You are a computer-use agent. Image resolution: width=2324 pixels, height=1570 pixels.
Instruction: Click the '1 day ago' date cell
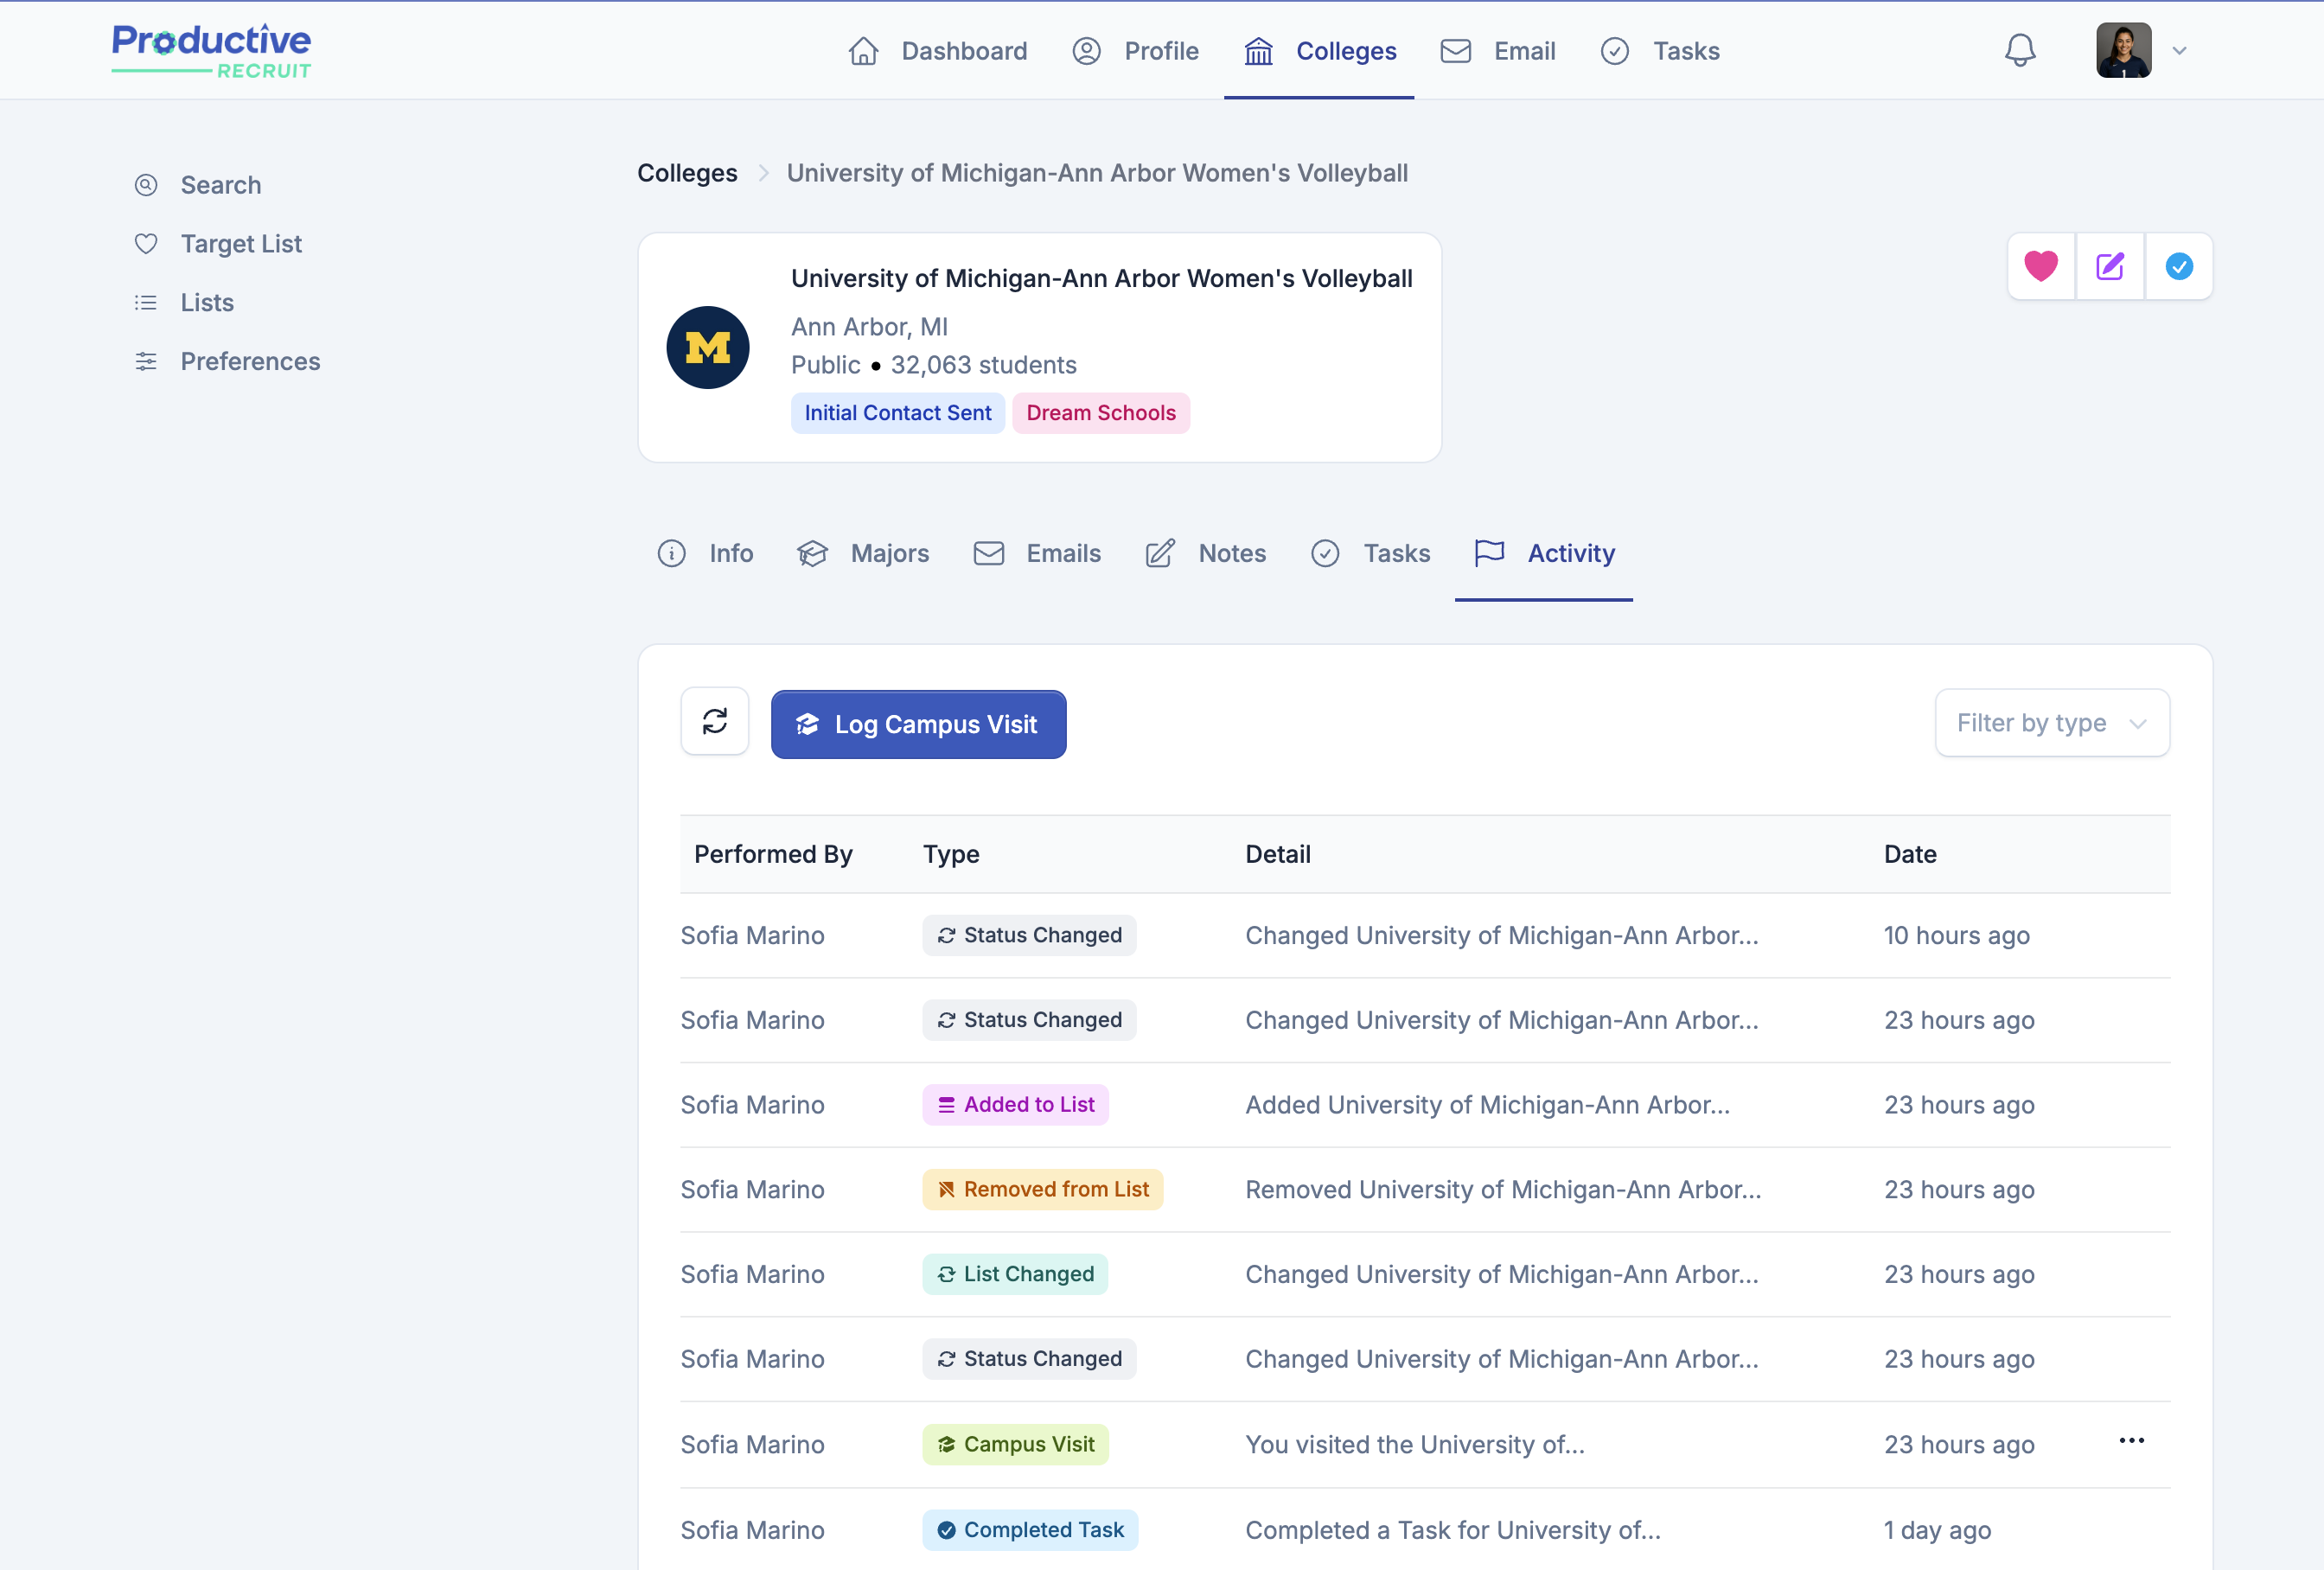pyautogui.click(x=1937, y=1531)
